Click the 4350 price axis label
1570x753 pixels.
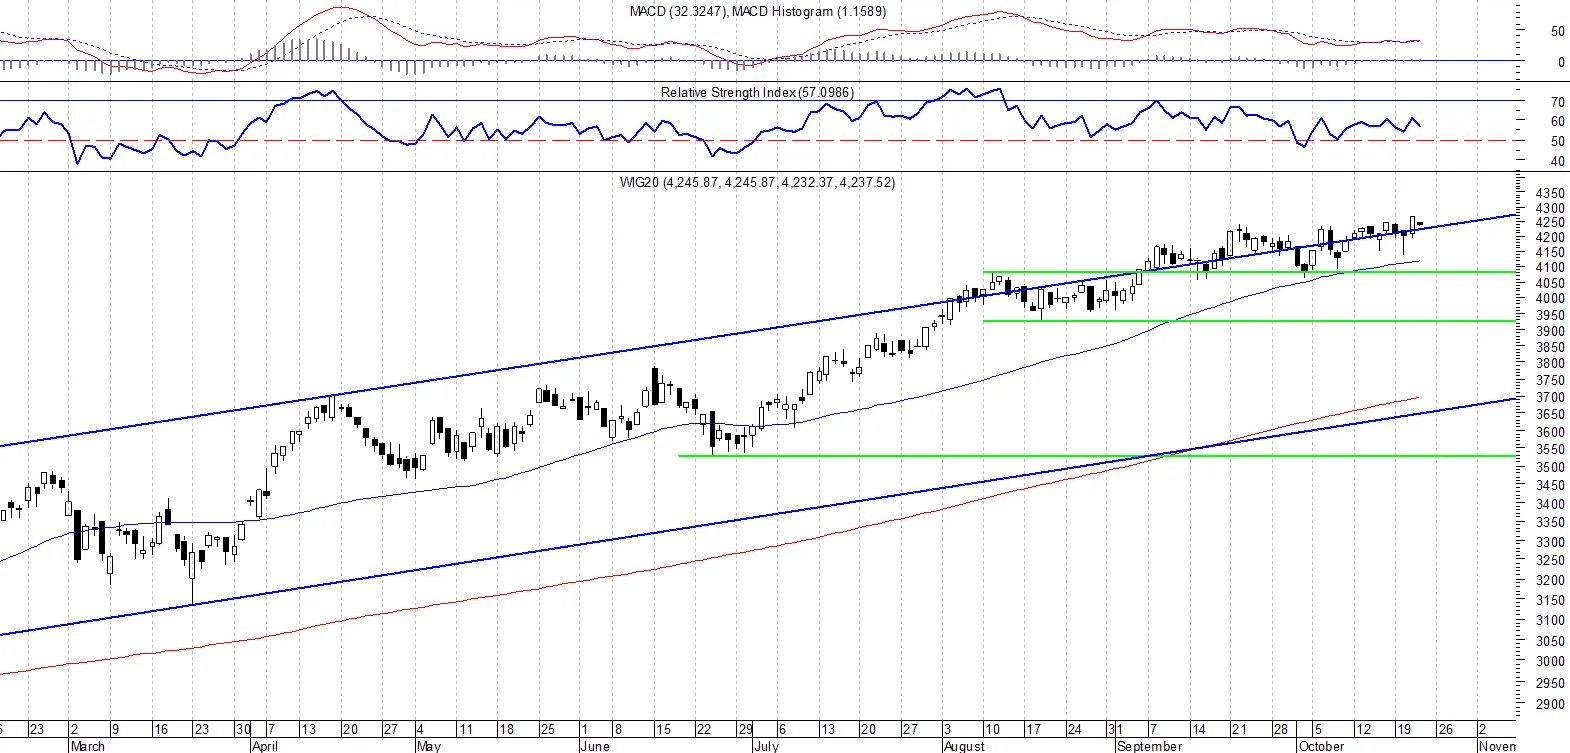coord(1550,193)
